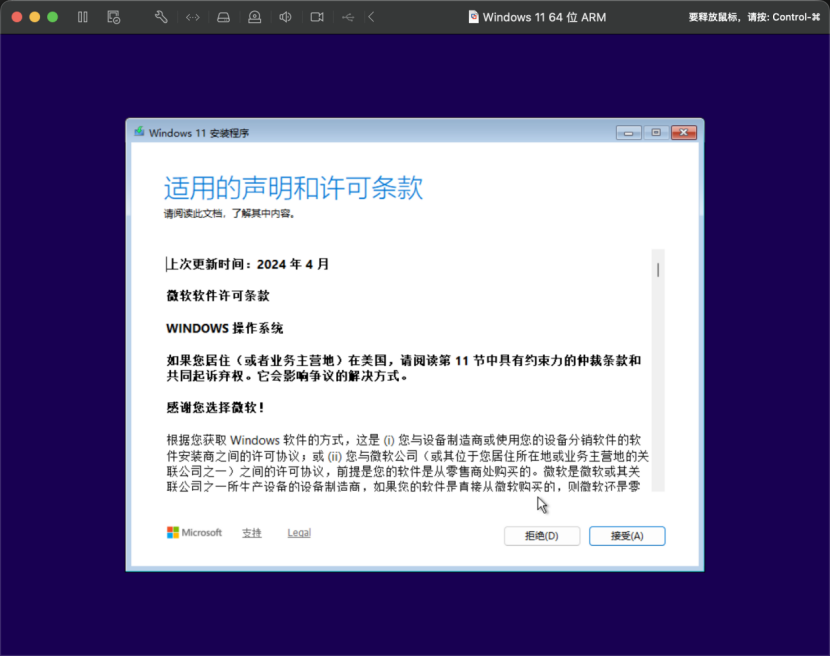Click the macOS yellow minimize button
Viewport: 830px width, 656px height.
(35, 17)
